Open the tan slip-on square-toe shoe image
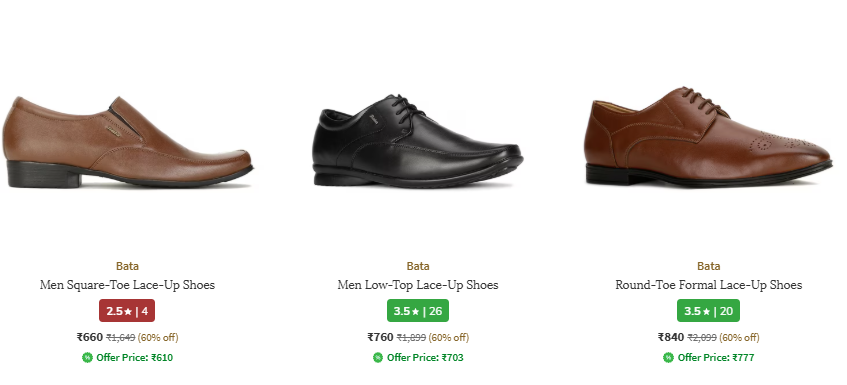847x385 pixels. (x=127, y=142)
